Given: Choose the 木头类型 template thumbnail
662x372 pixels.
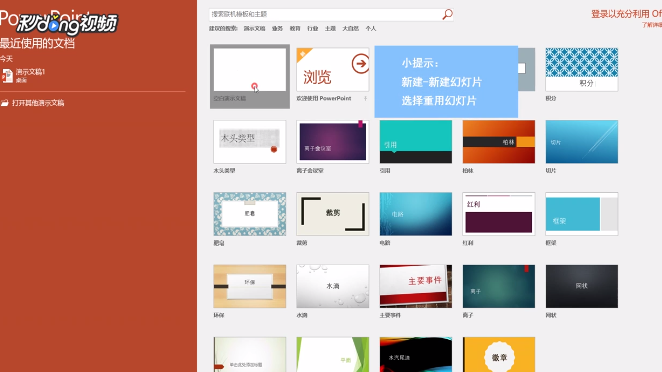Looking at the screenshot, I should (x=250, y=142).
